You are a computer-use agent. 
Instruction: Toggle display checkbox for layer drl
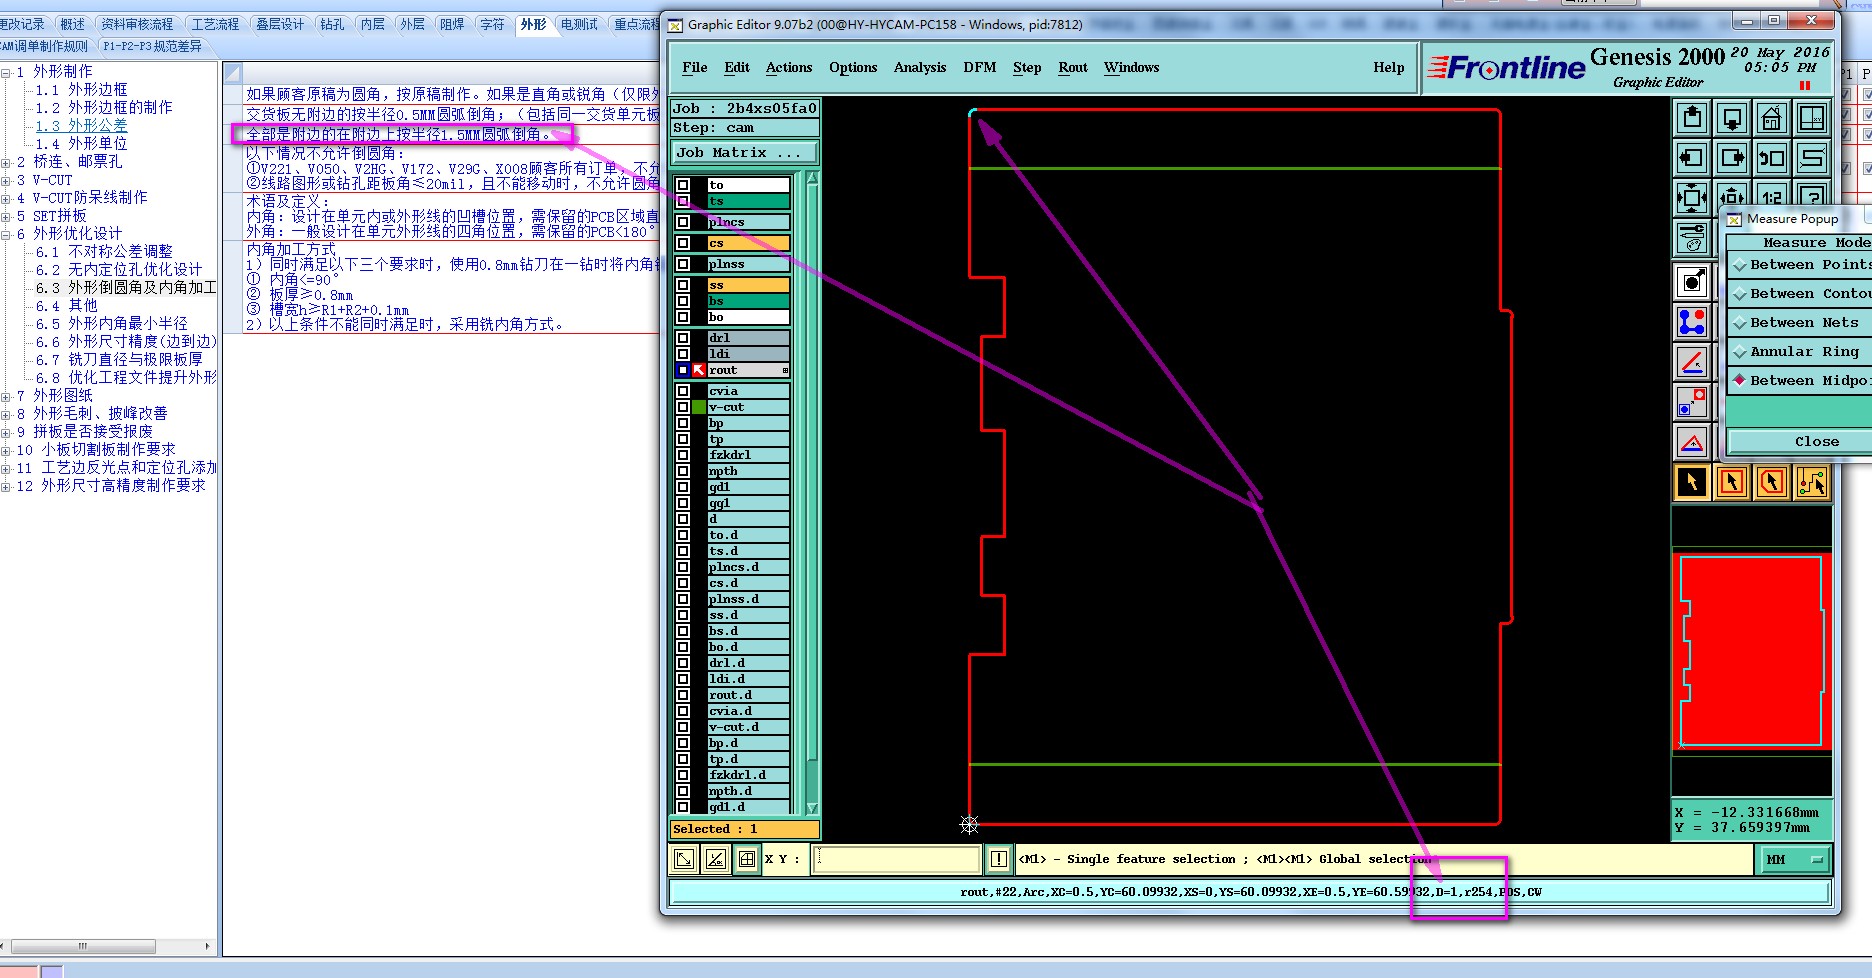click(683, 338)
